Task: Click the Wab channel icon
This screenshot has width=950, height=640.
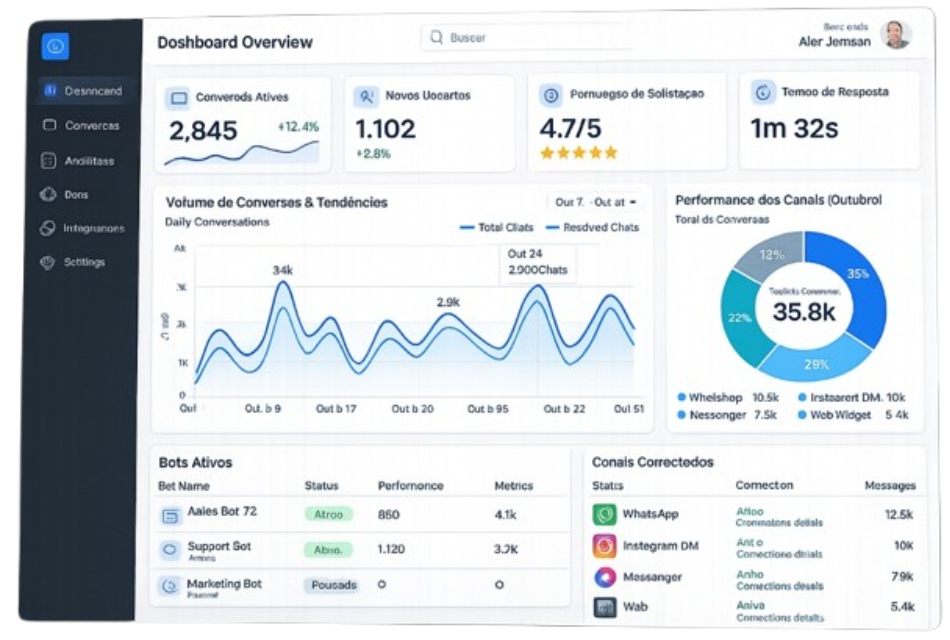Action: 604,607
